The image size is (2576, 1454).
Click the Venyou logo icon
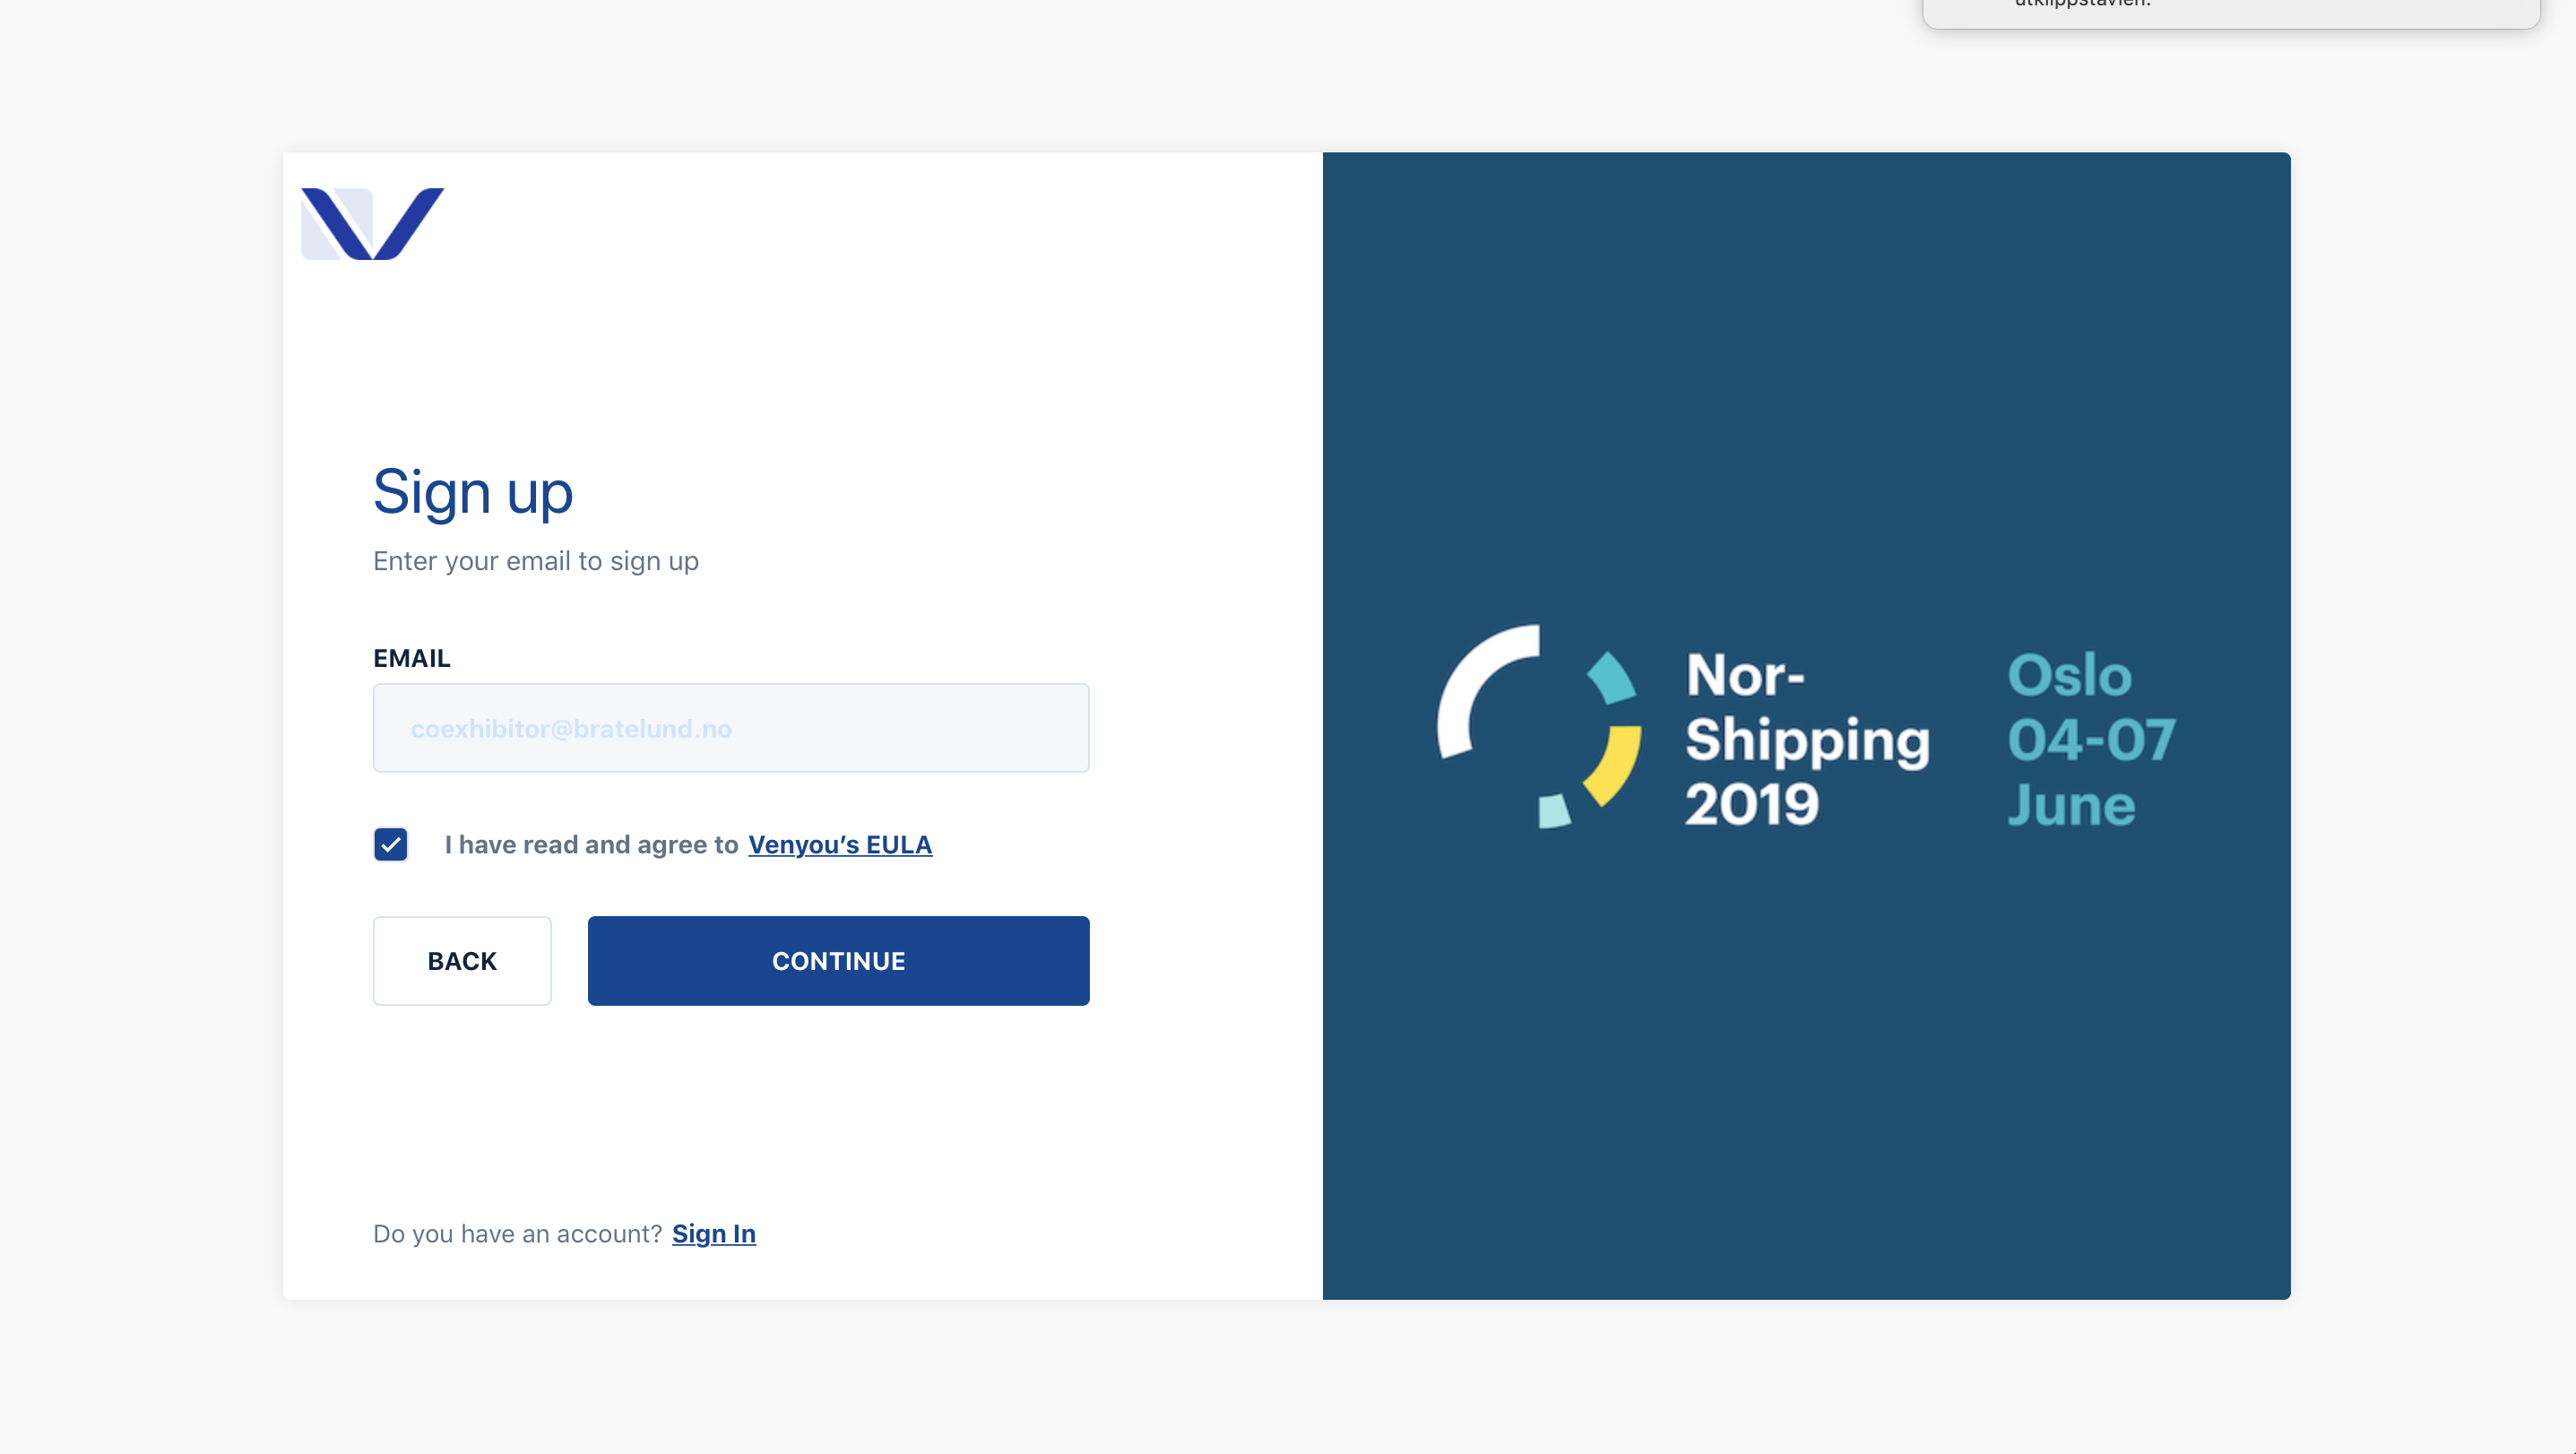(x=372, y=223)
